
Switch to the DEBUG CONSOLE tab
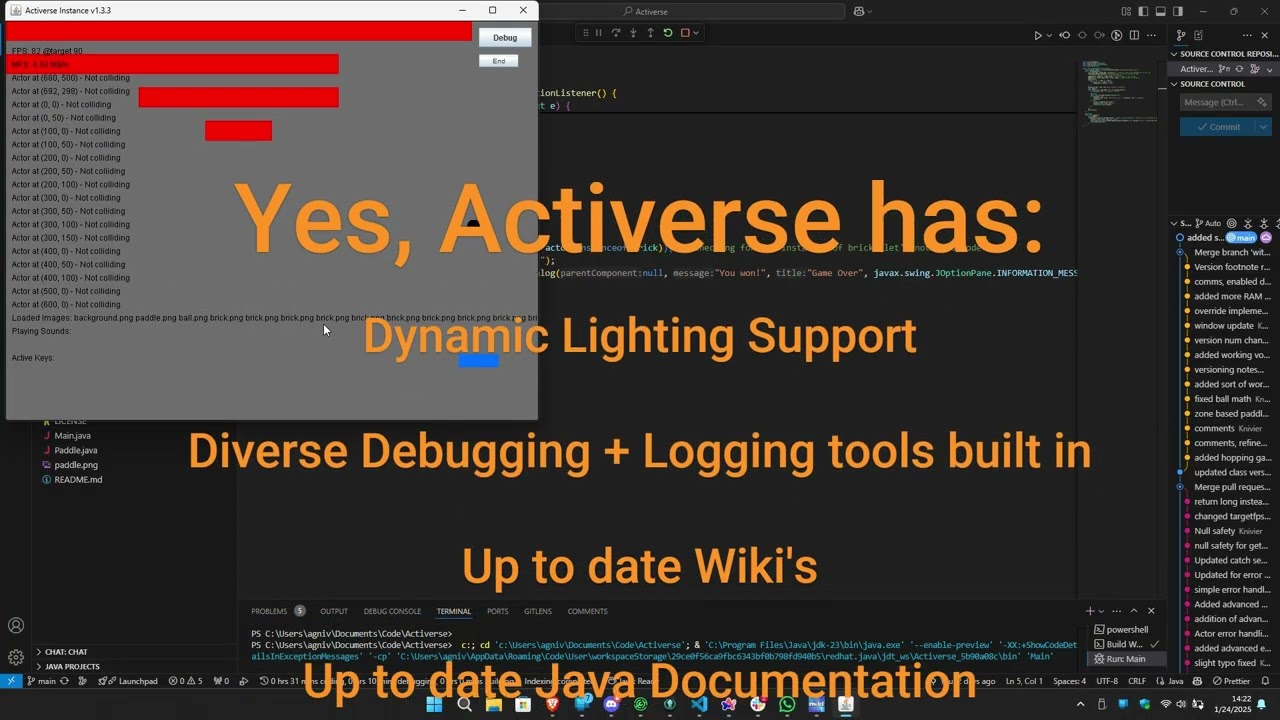click(392, 611)
